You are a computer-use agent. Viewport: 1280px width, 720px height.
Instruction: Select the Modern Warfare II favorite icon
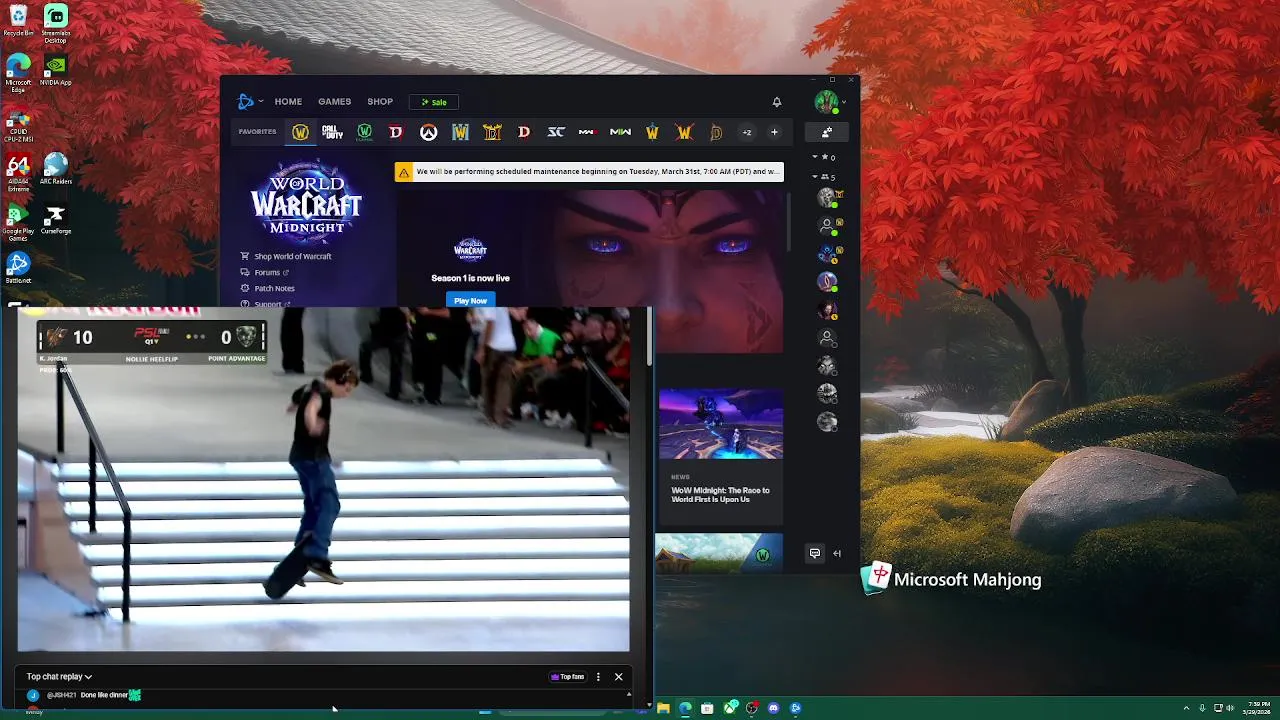click(x=620, y=132)
